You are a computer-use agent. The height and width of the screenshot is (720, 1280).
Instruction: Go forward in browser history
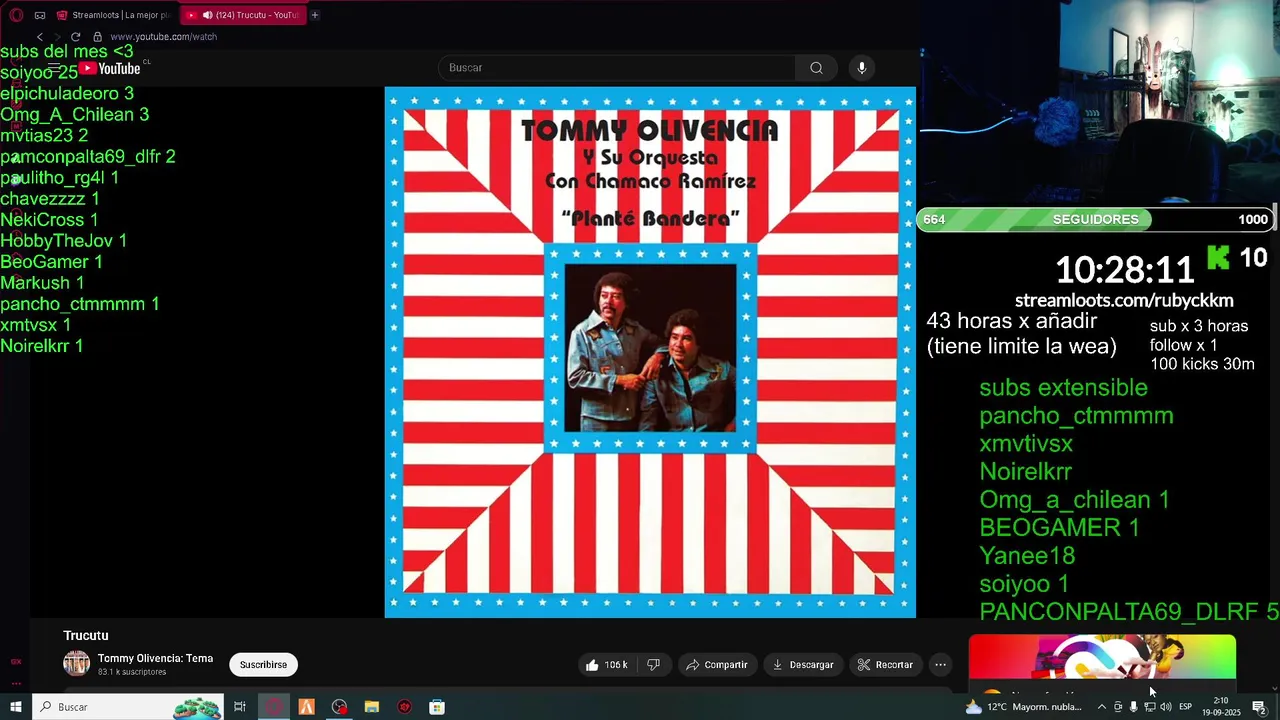57,37
